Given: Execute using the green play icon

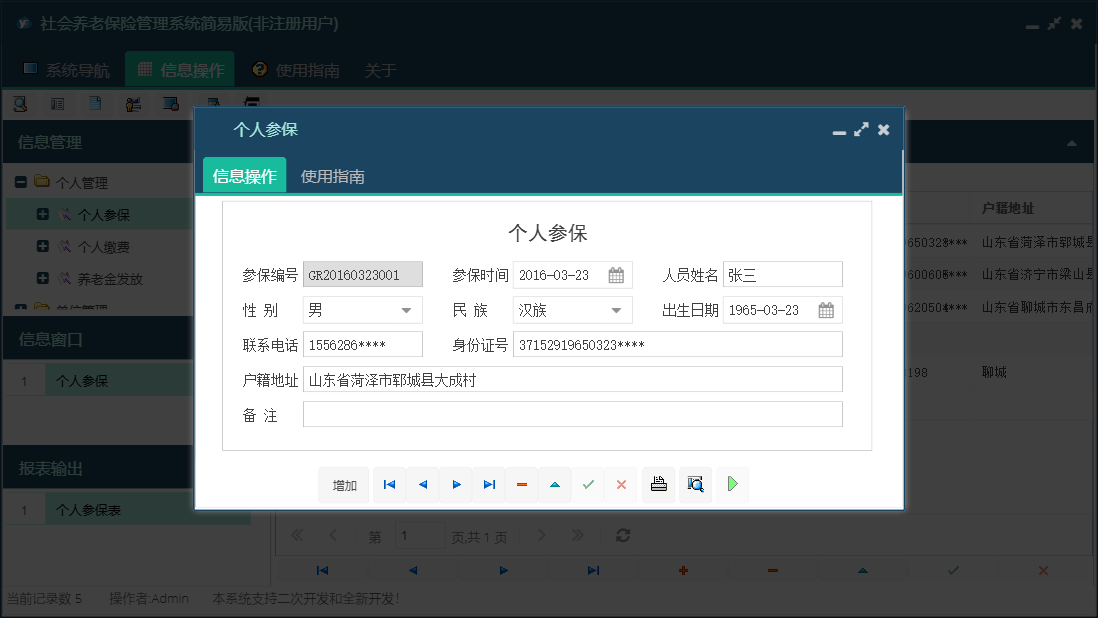Looking at the screenshot, I should coord(731,484).
